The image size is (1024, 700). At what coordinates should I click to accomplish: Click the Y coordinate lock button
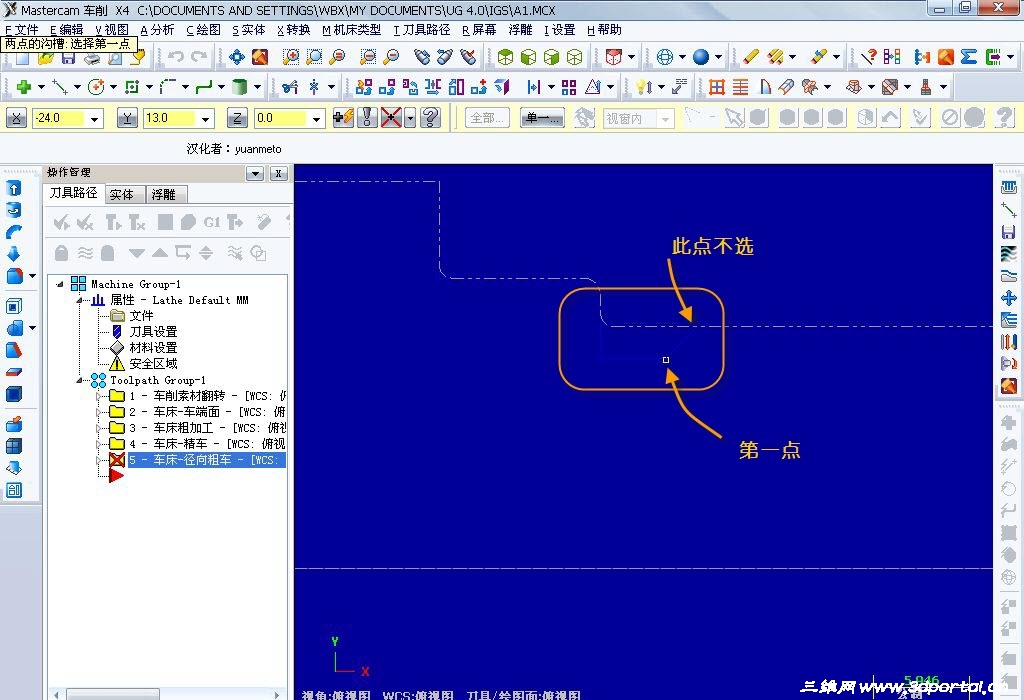click(127, 118)
